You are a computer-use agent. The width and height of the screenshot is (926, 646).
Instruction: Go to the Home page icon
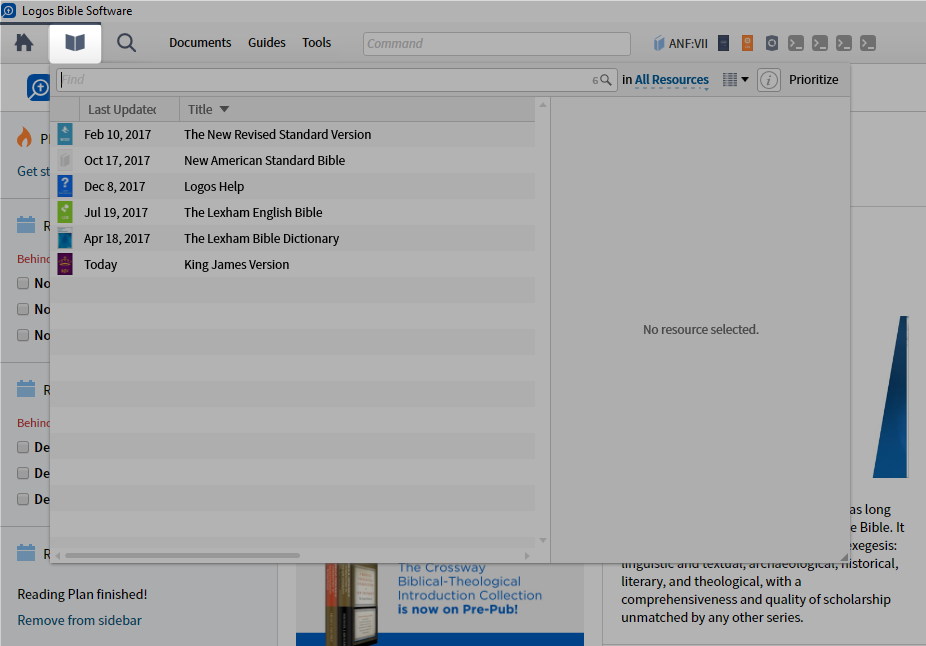24,43
